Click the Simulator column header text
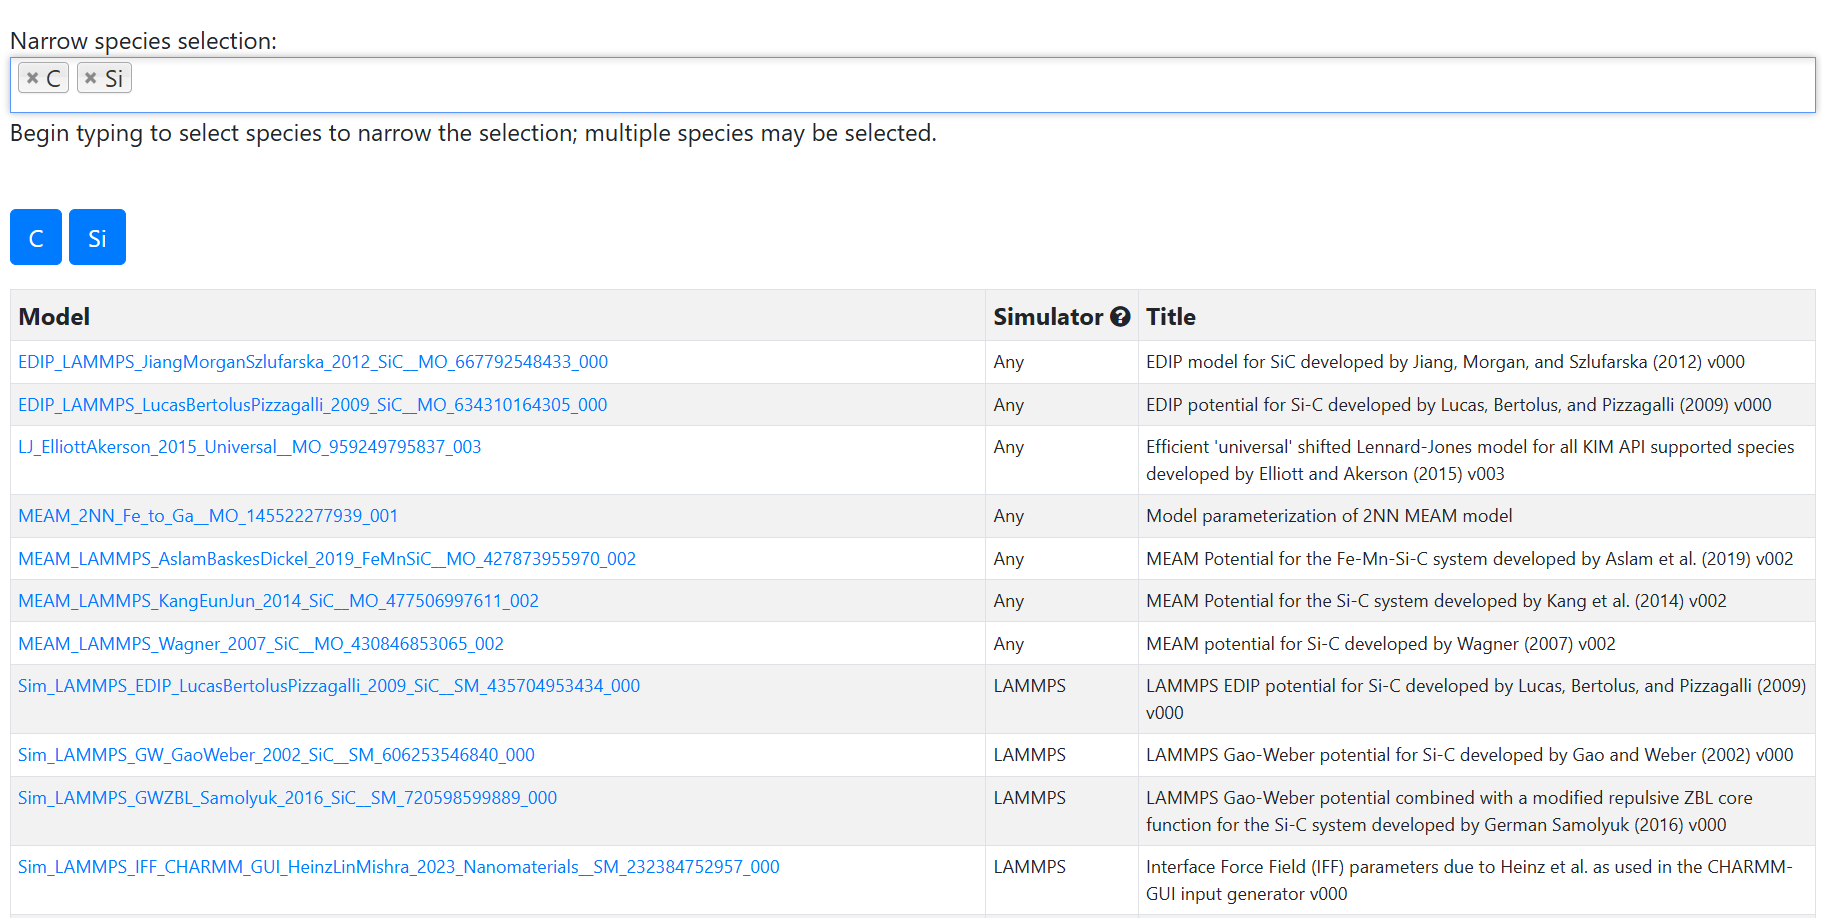Image resolution: width=1822 pixels, height=918 pixels. [x=1048, y=317]
